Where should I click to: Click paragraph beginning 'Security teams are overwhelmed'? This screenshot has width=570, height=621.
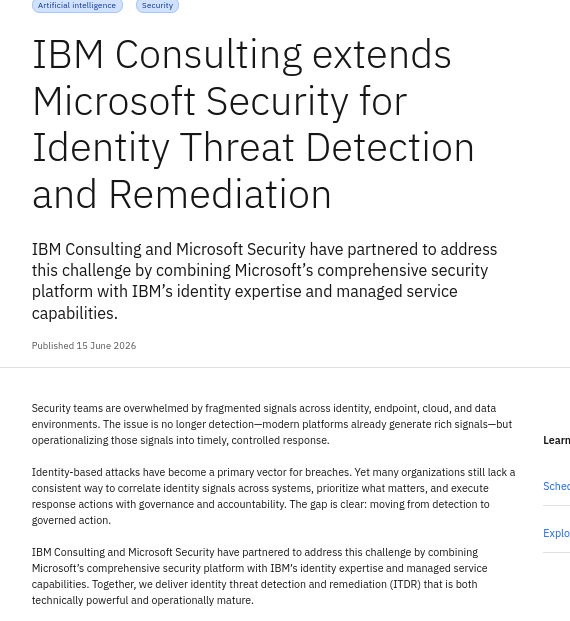[272, 424]
